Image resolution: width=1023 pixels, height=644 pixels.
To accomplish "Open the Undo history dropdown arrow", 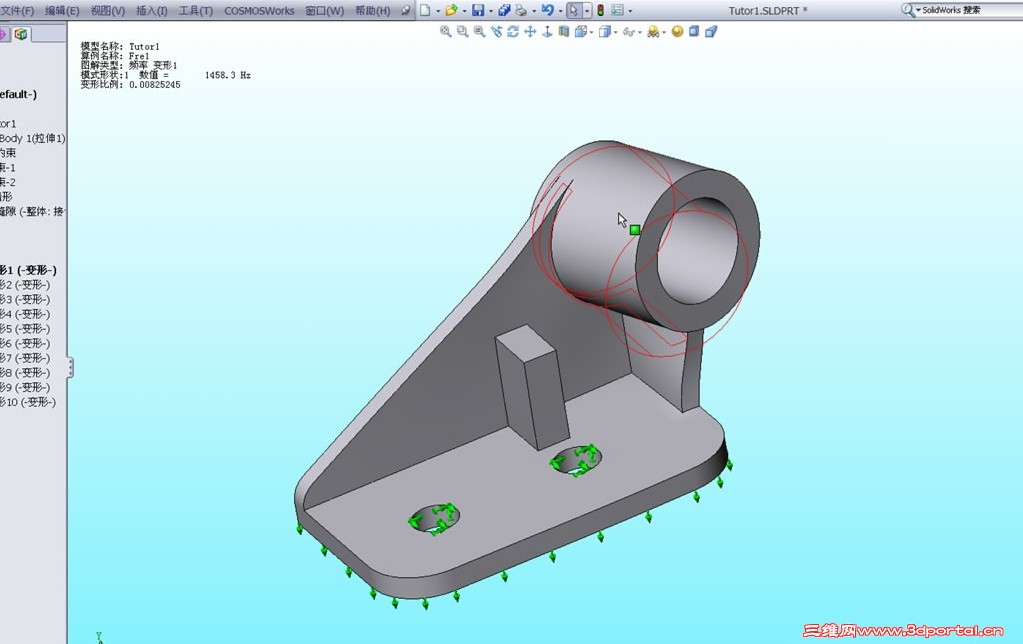I will point(560,11).
